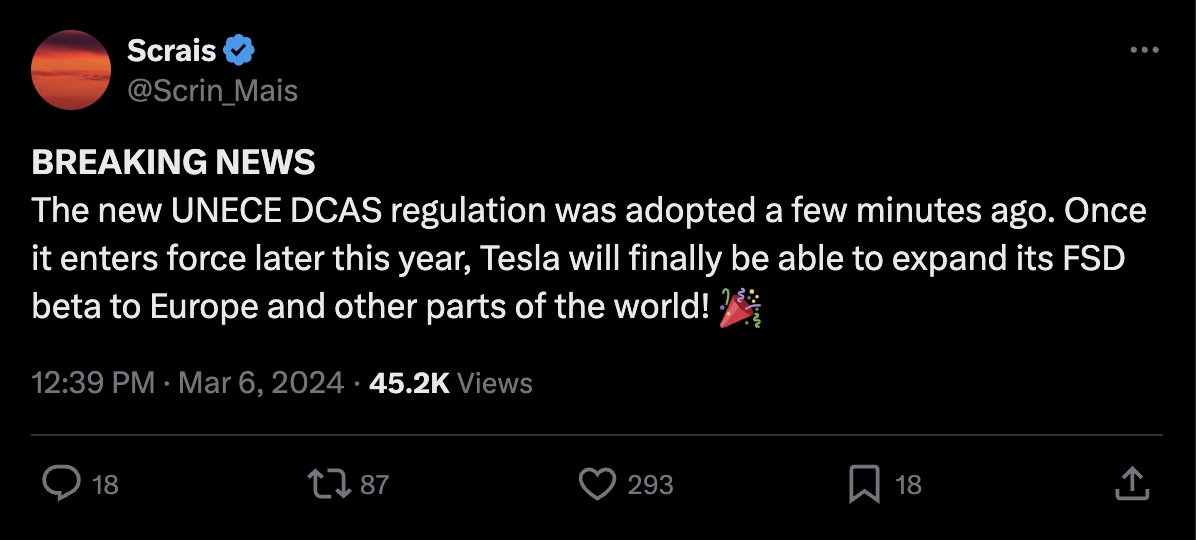
Task: Like the tweet with the heart icon
Action: [x=597, y=485]
